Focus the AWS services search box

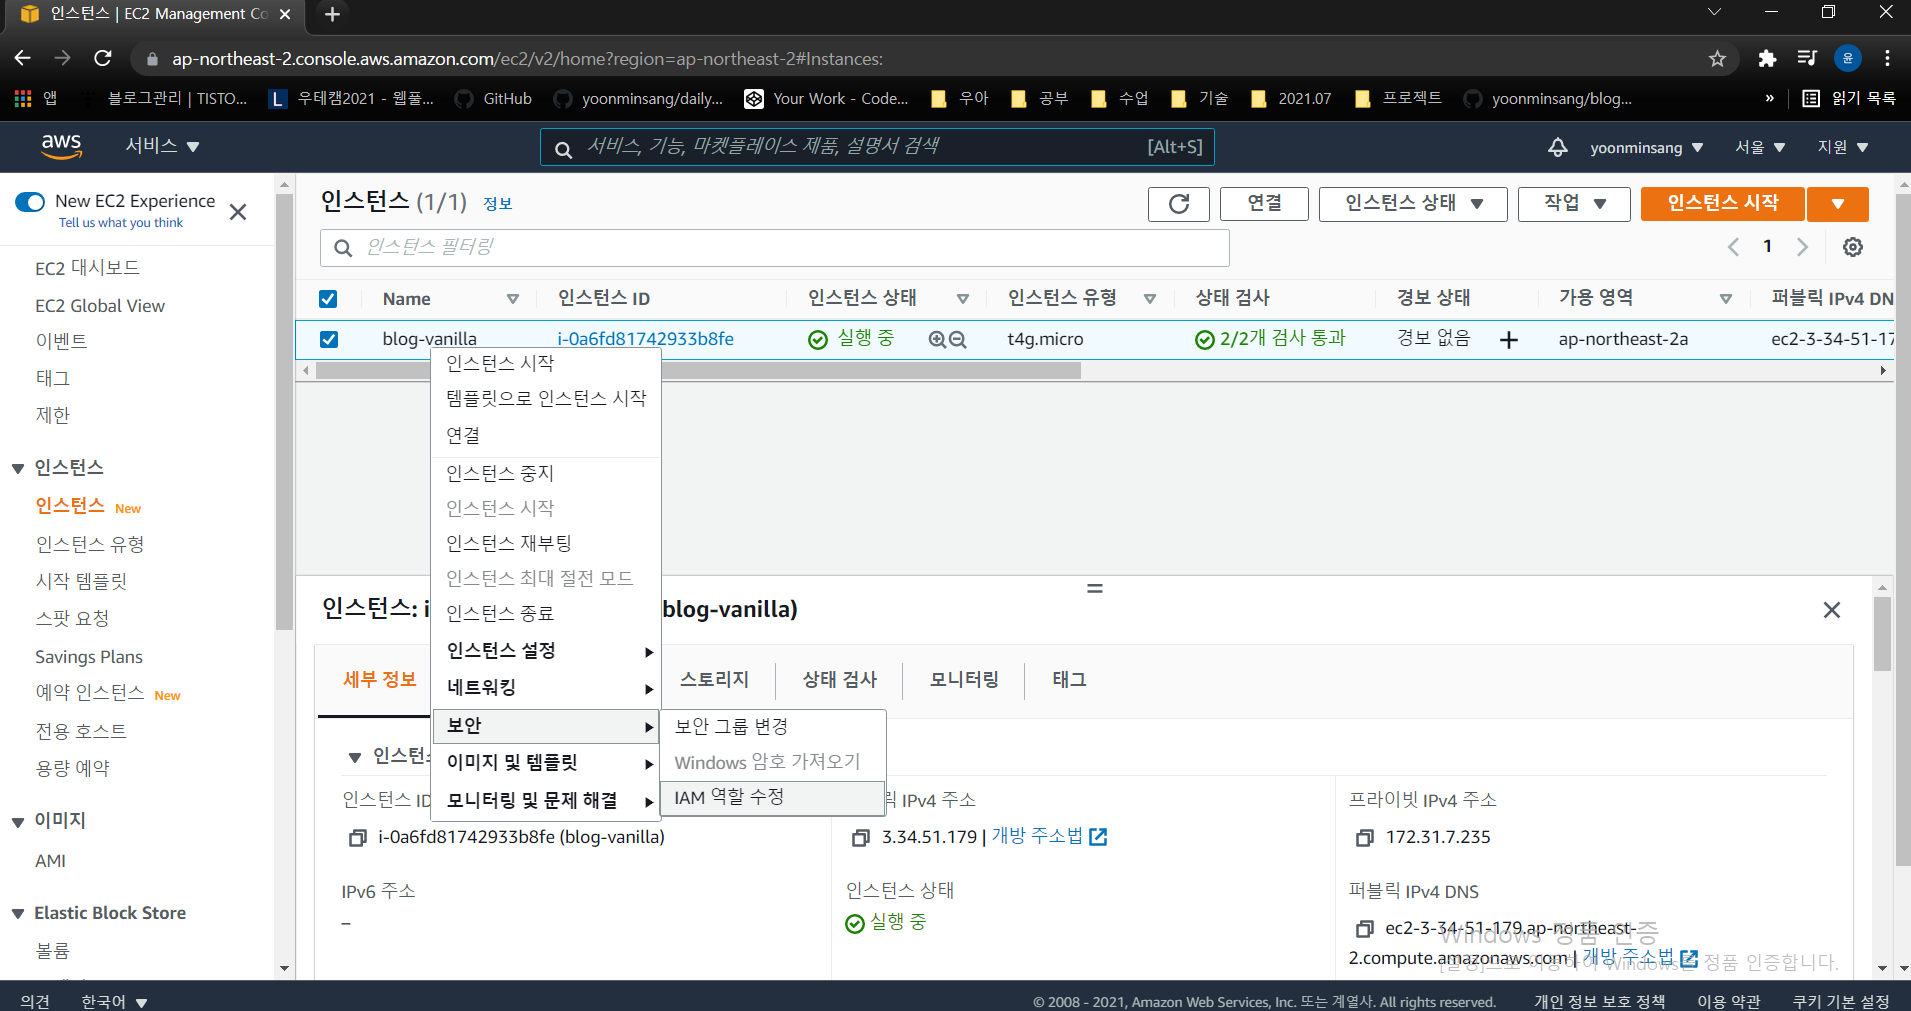coord(877,147)
